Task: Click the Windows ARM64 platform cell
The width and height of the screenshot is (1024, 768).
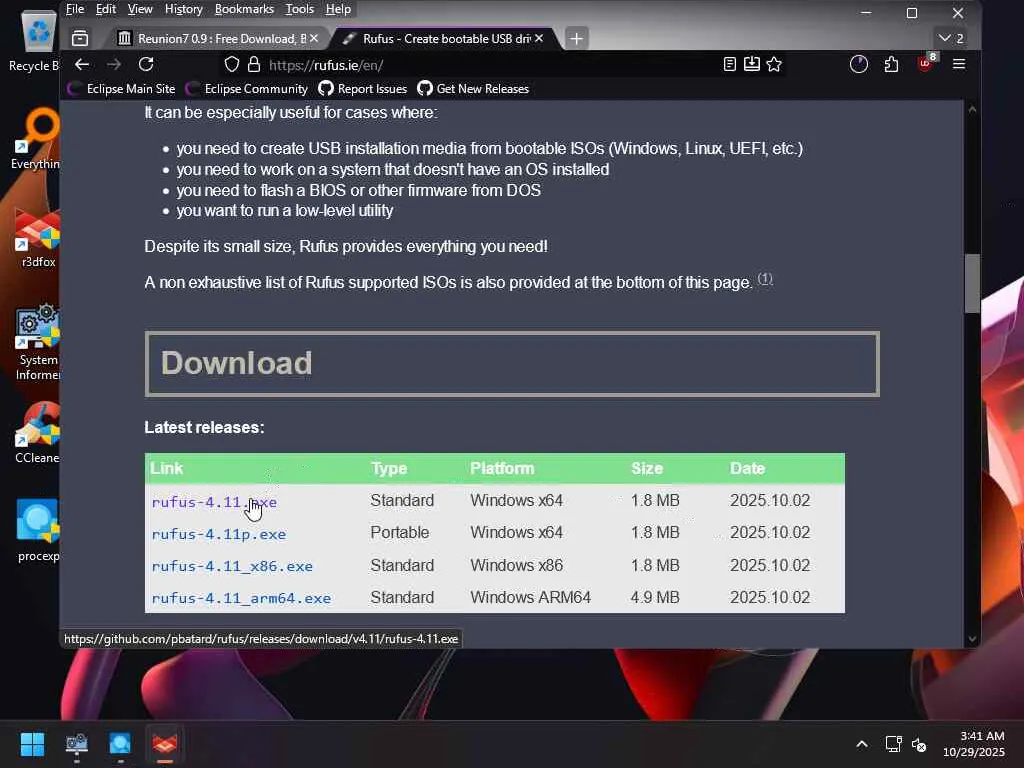Action: pos(530,598)
